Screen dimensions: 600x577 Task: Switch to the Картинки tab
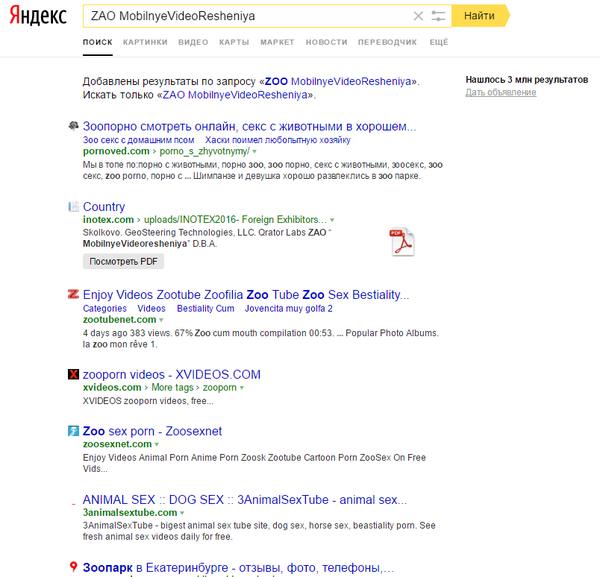click(x=145, y=43)
